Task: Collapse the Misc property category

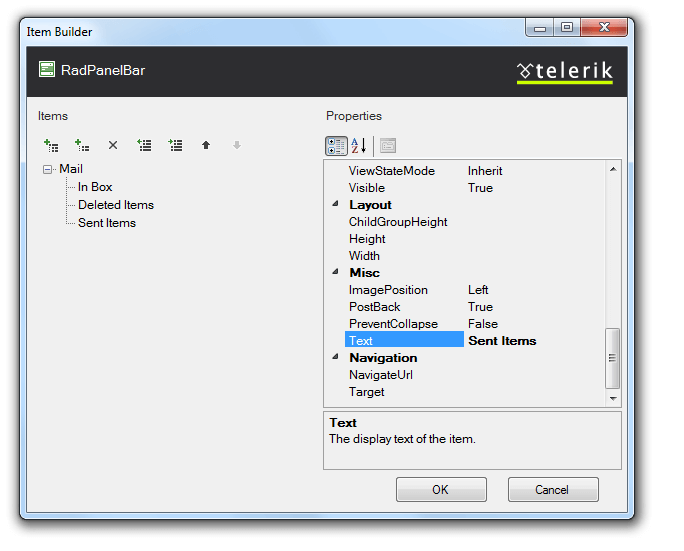Action: 336,273
